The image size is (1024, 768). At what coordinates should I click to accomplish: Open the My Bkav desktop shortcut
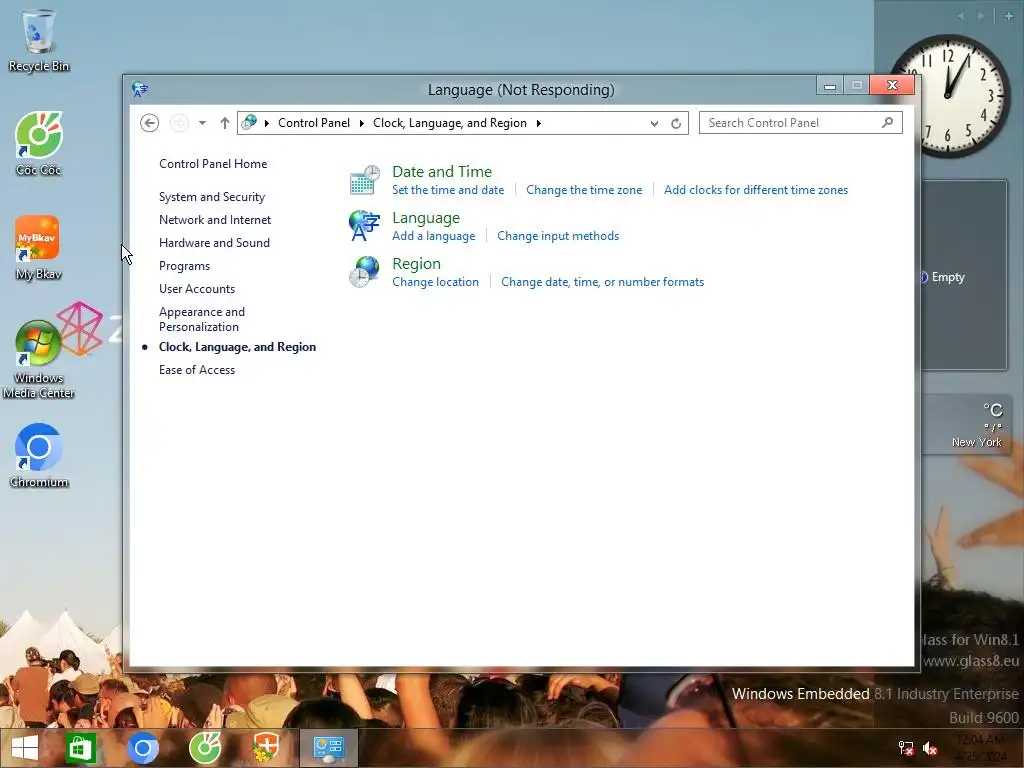(x=39, y=248)
